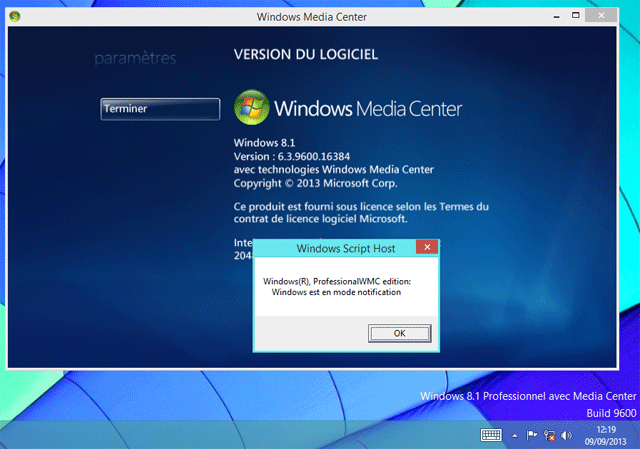Image resolution: width=640 pixels, height=449 pixels.
Task: Click the VERSION DU LOGICIEL heading
Action: [306, 54]
